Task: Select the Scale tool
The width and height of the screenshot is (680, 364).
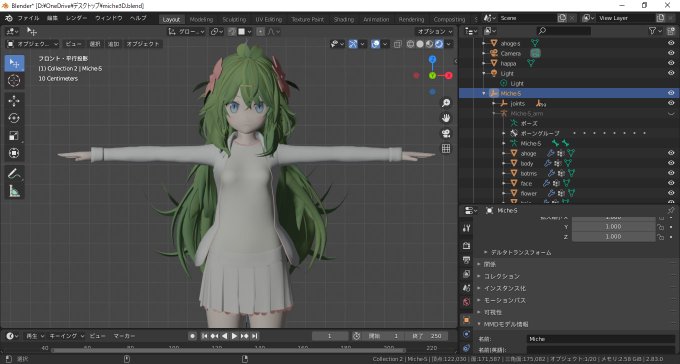Action: (x=14, y=135)
